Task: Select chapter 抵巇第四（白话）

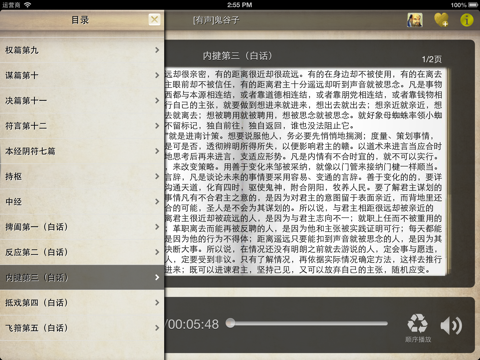Action: 82,303
